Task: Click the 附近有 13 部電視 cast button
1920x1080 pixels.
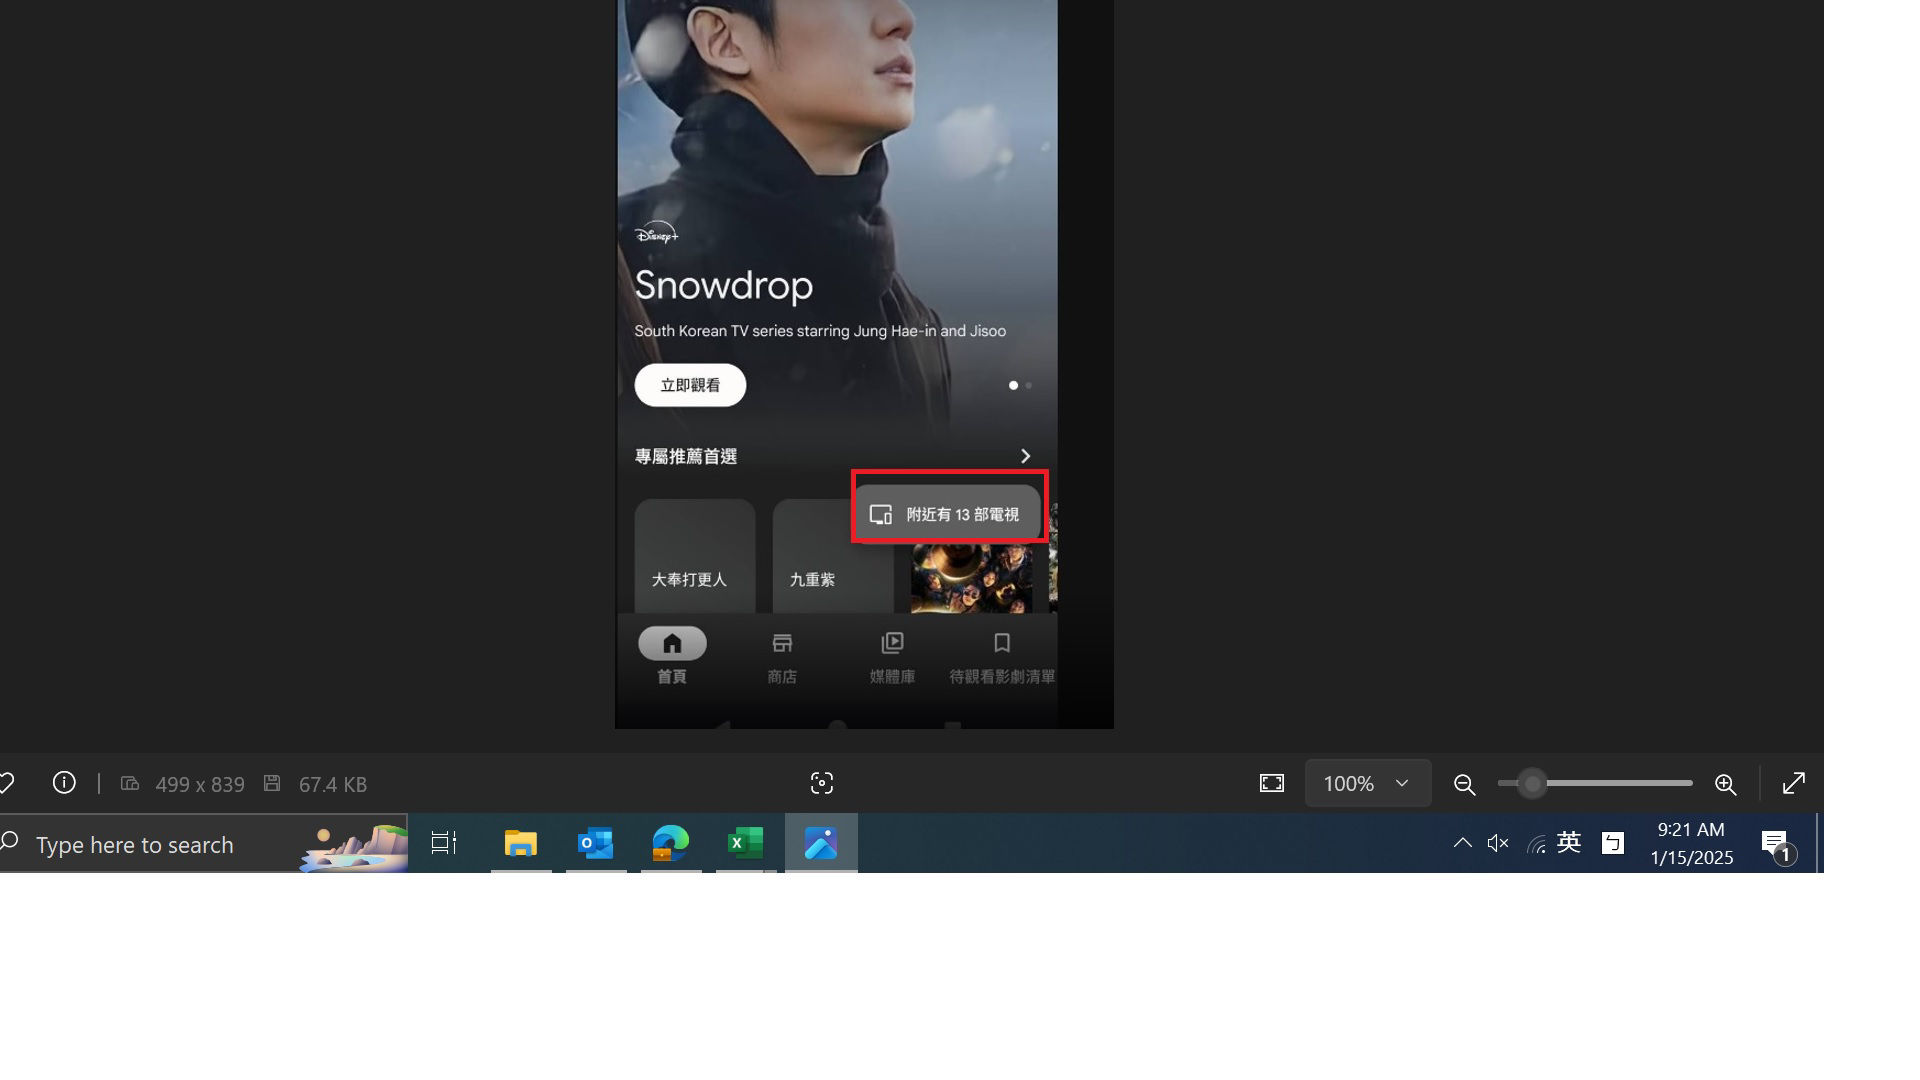Action: point(947,514)
